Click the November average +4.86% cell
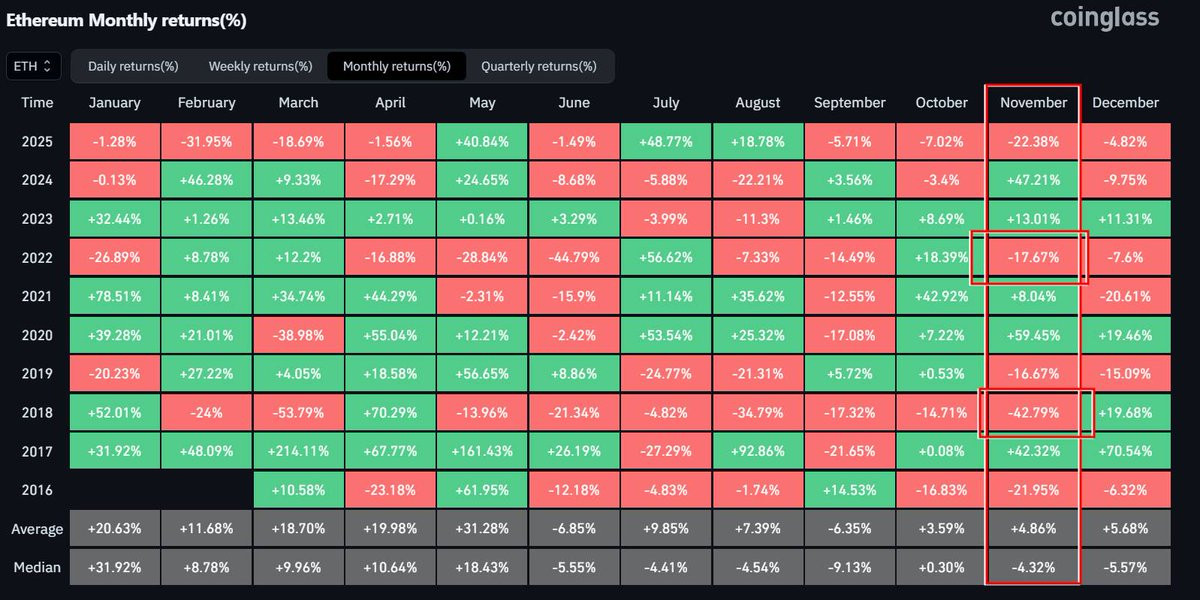The width and height of the screenshot is (1200, 600). click(1033, 529)
